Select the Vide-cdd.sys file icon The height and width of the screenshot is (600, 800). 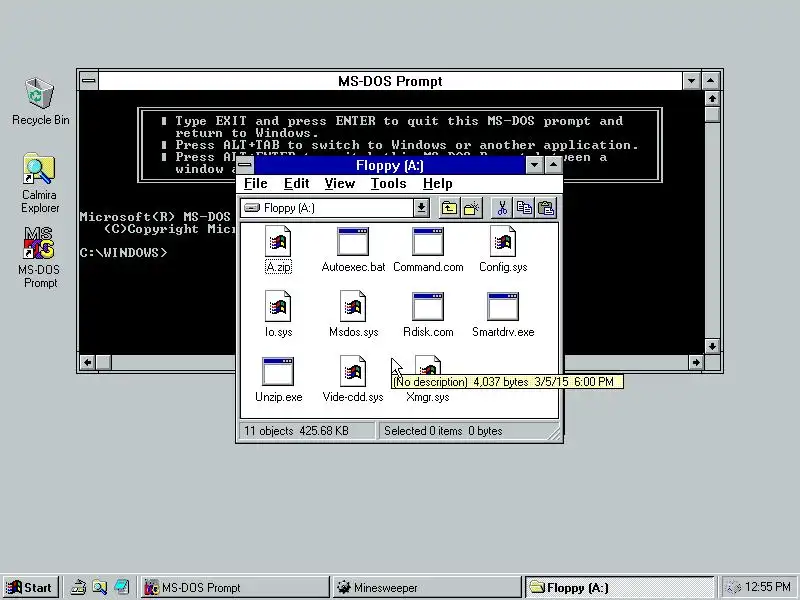coord(353,371)
